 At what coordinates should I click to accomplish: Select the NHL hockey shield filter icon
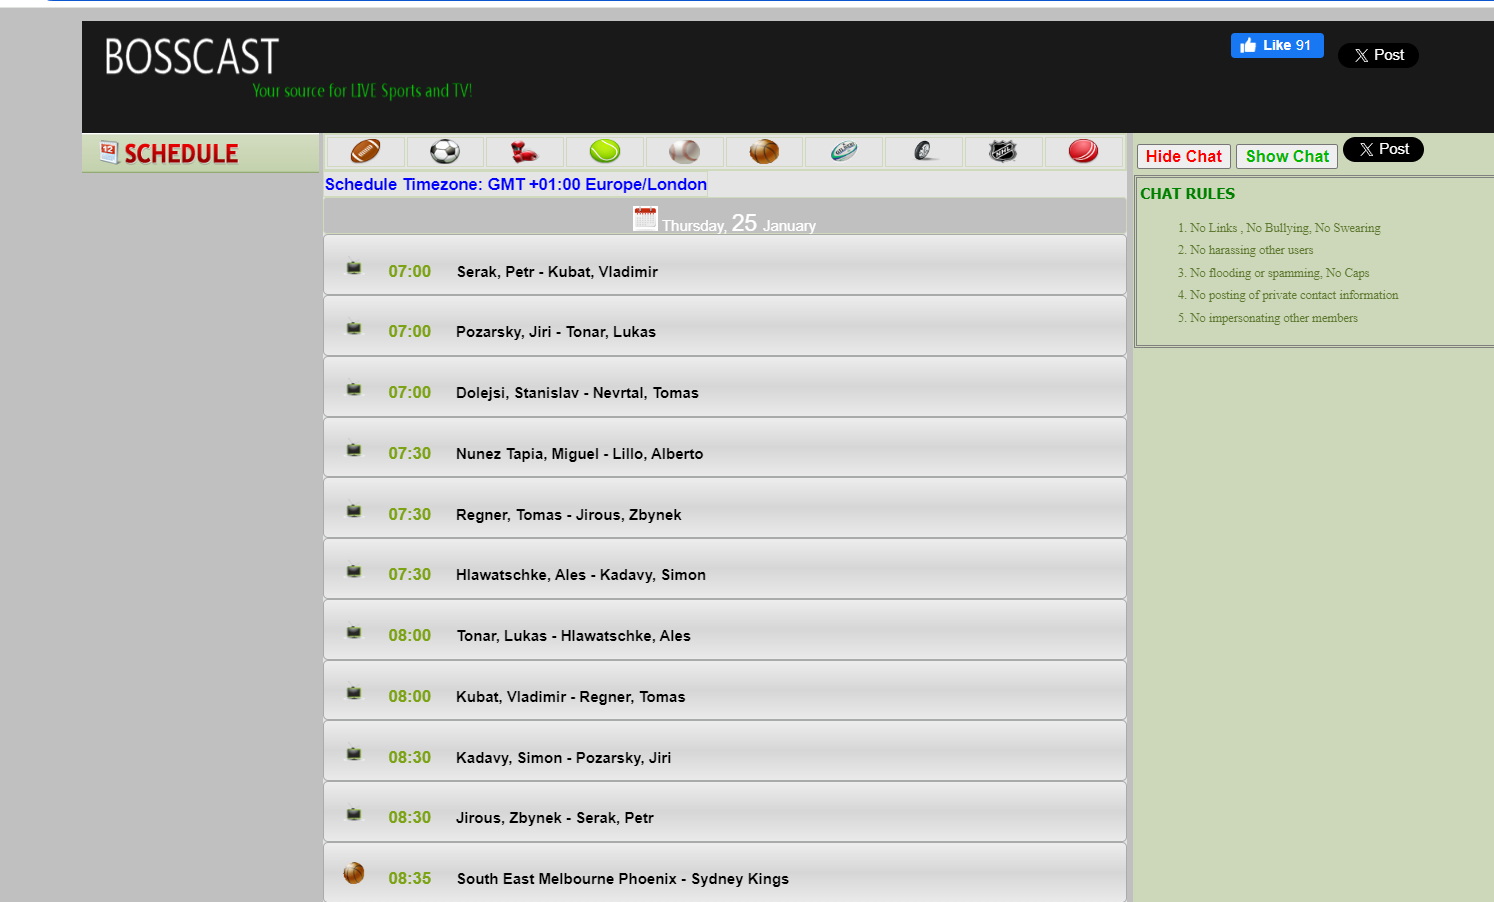click(x=1003, y=151)
